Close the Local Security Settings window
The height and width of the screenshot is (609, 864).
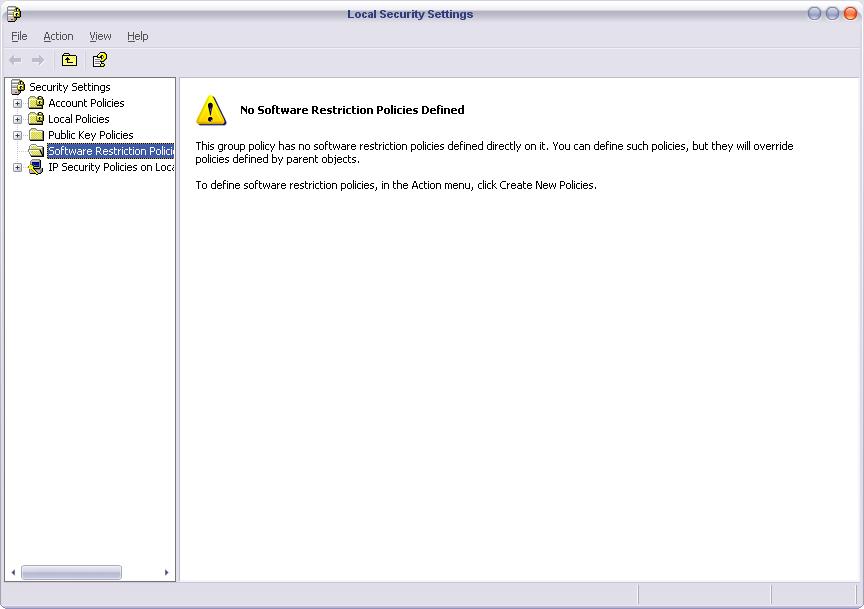coord(851,13)
